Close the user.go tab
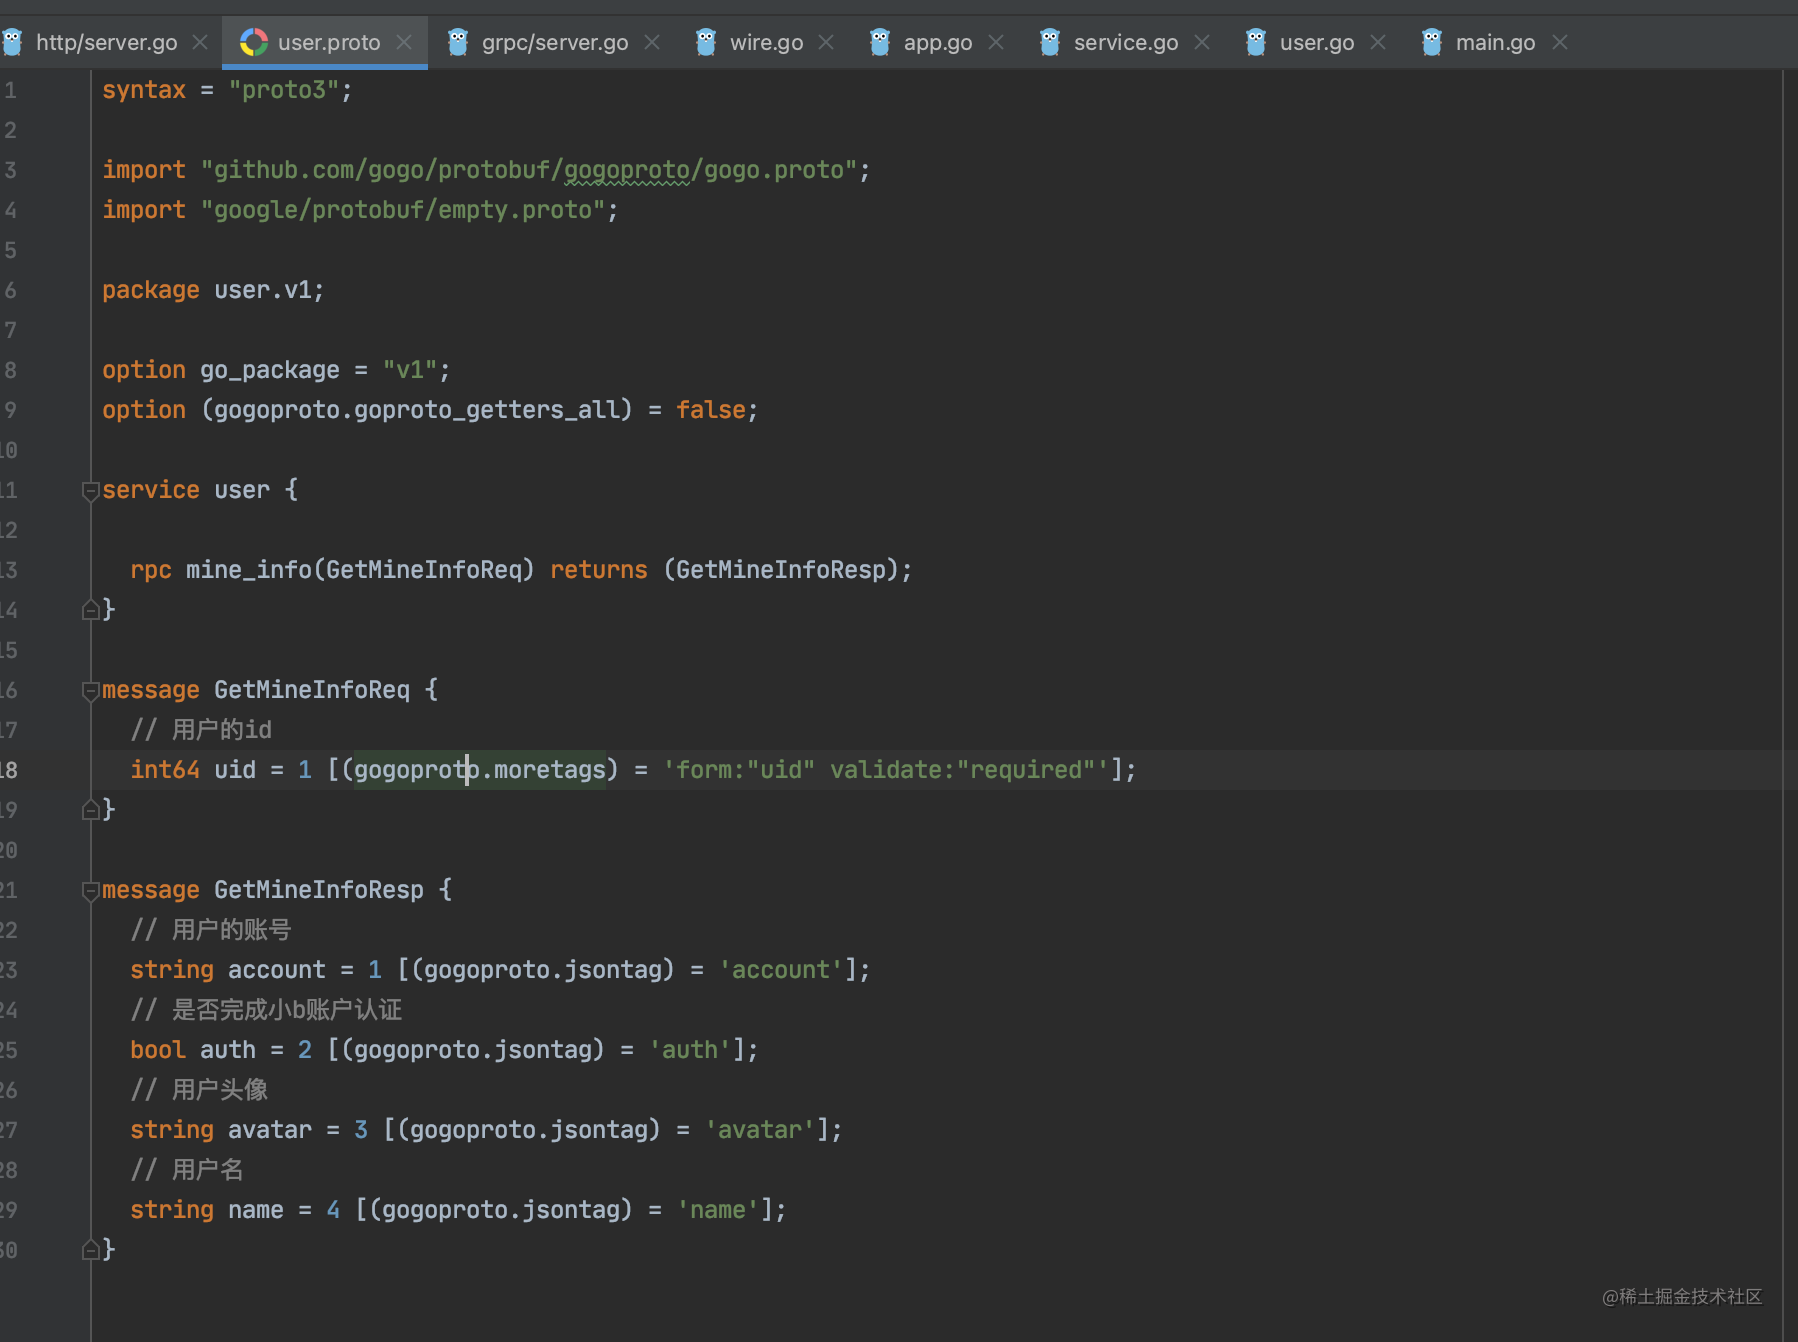 click(1378, 42)
